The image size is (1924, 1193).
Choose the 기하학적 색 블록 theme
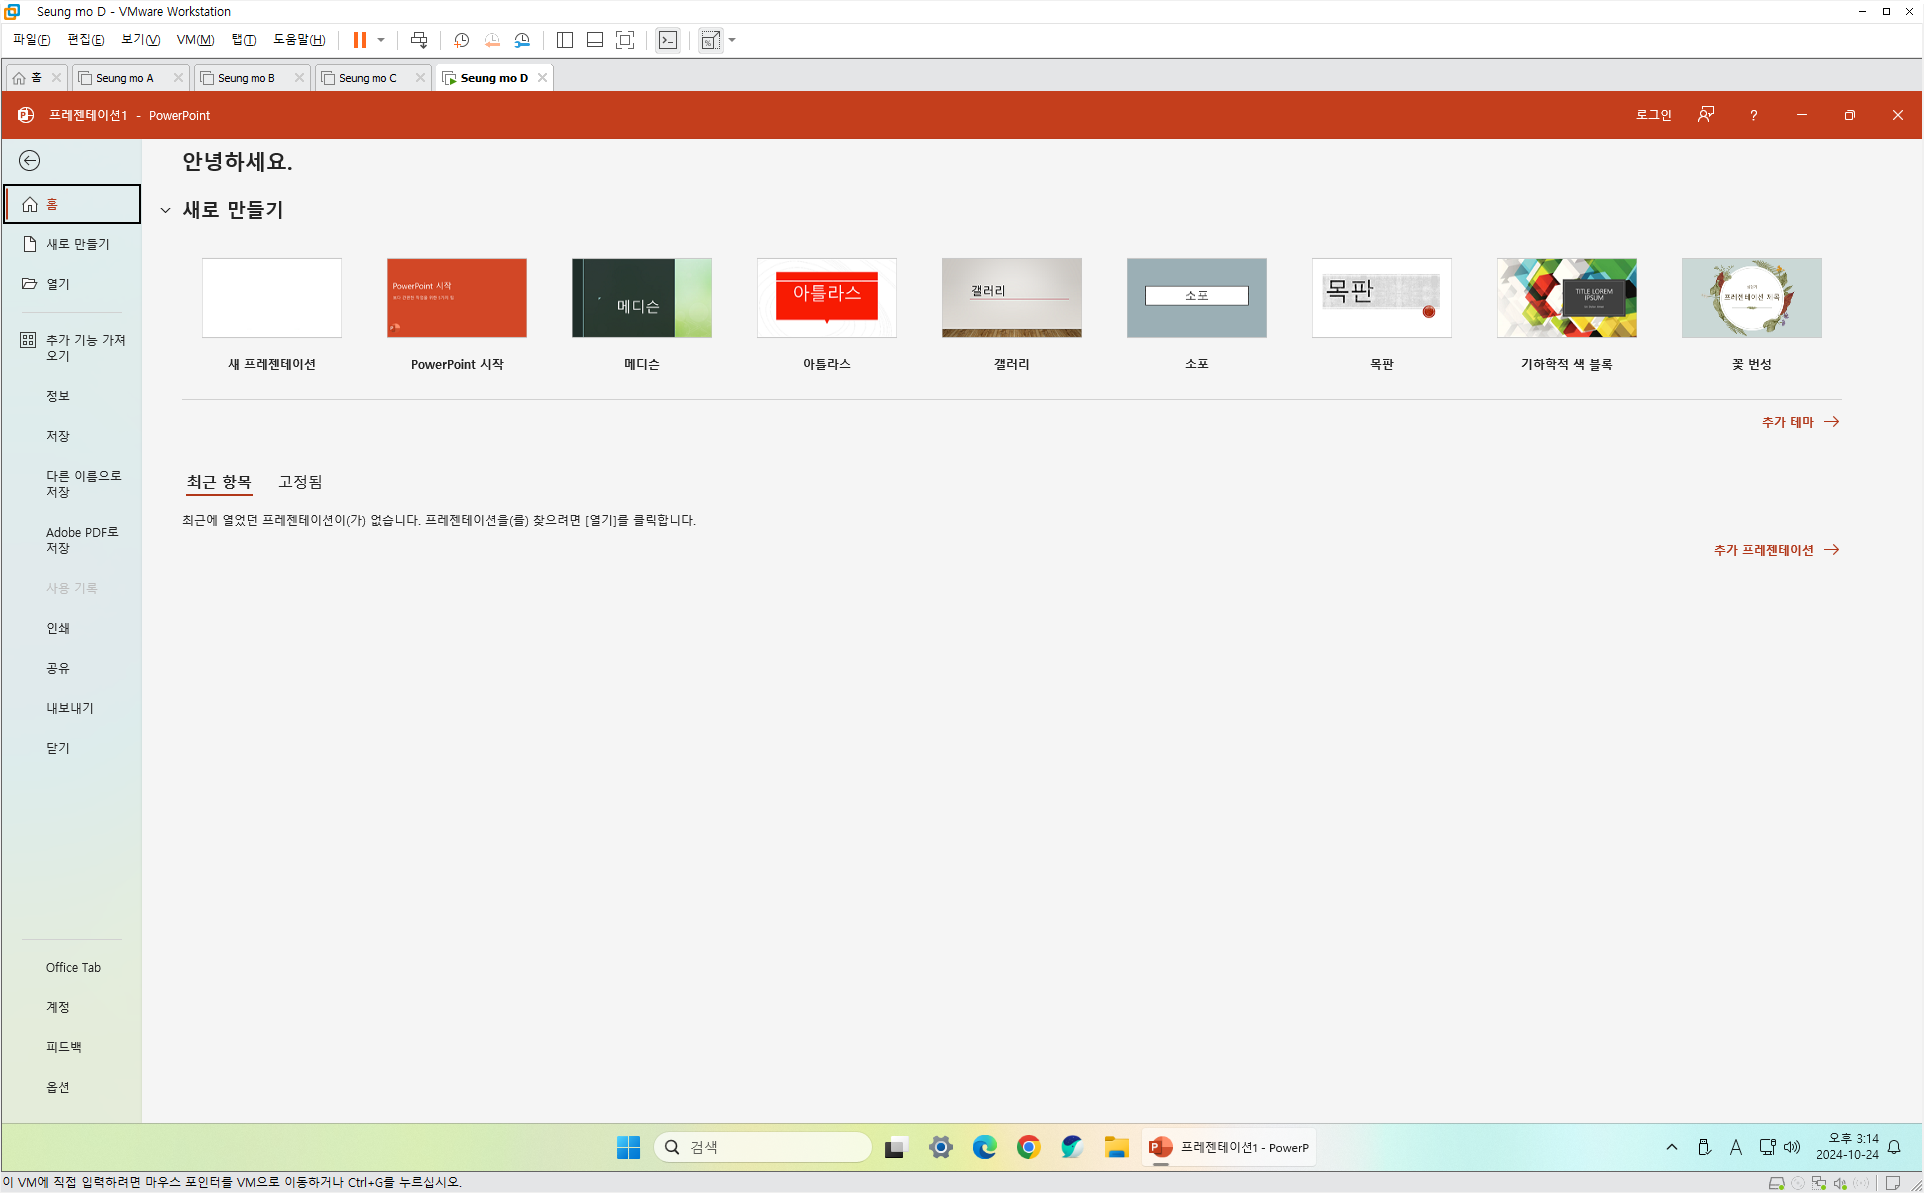point(1567,298)
